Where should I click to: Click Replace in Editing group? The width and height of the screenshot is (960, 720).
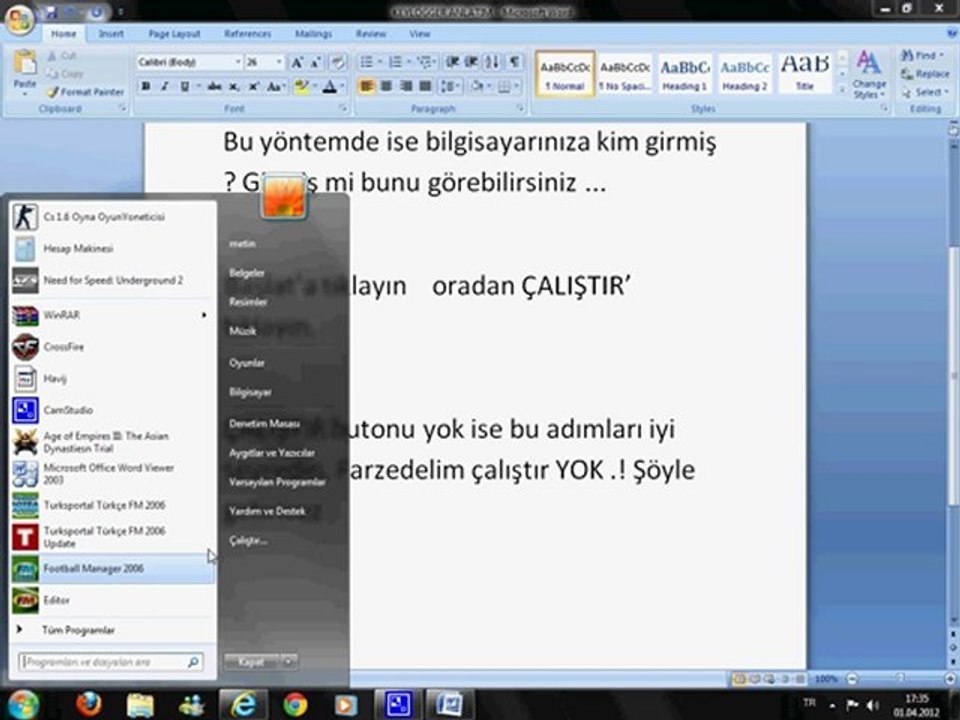point(924,74)
